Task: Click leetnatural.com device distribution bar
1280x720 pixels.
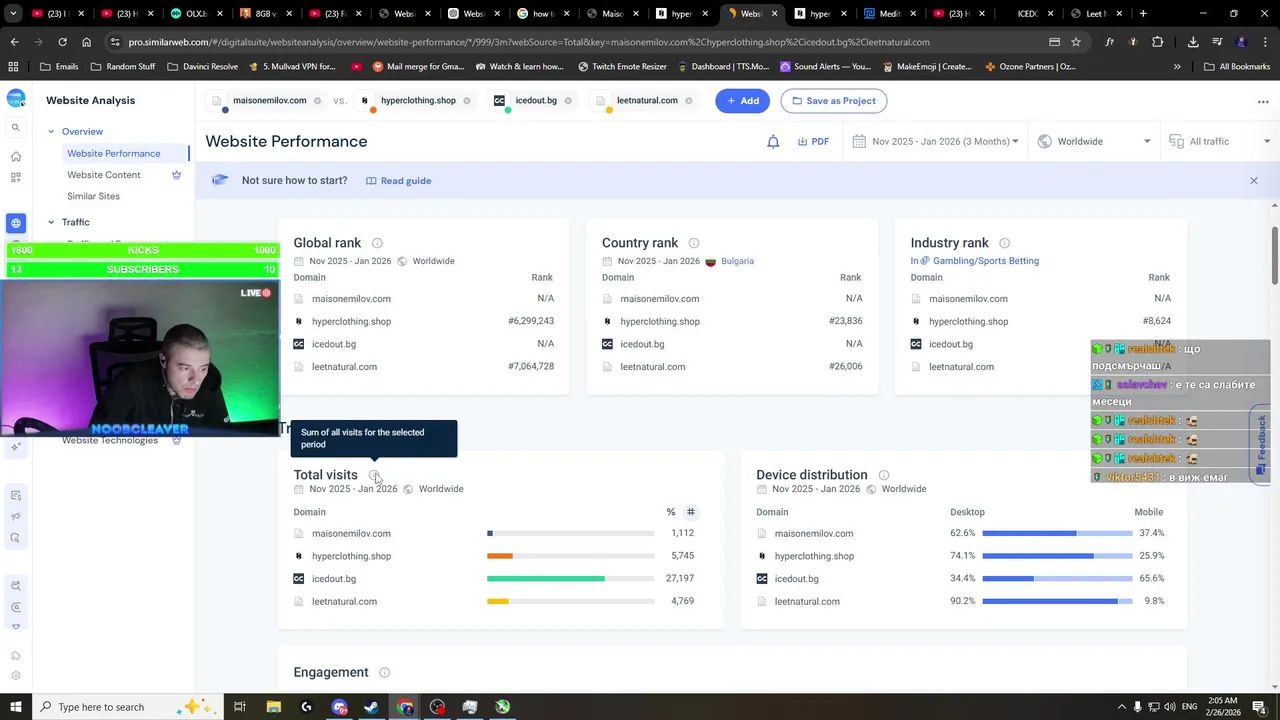Action: (x=1058, y=602)
